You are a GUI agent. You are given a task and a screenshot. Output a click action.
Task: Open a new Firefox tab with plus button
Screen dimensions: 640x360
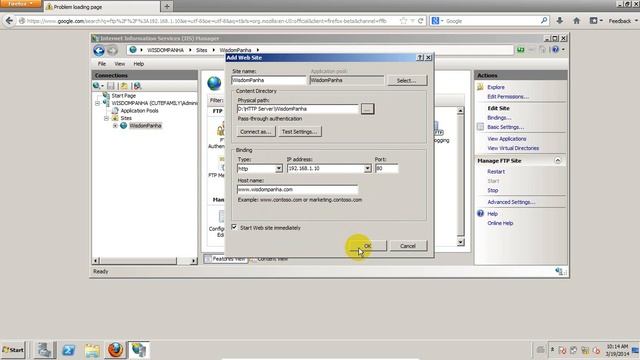(167, 6)
